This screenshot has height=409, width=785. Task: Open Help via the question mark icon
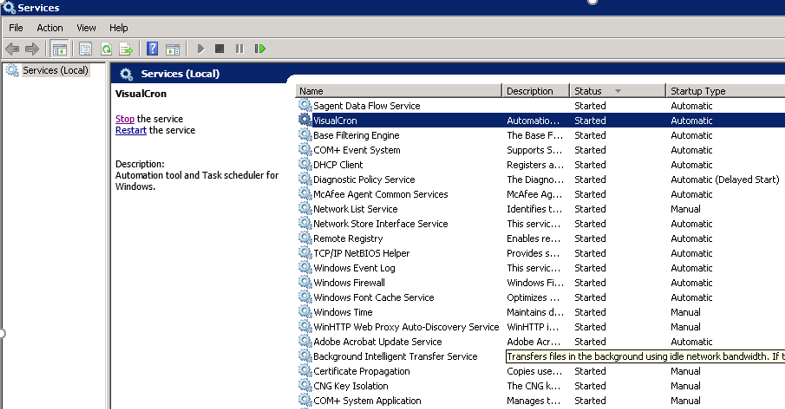point(152,48)
